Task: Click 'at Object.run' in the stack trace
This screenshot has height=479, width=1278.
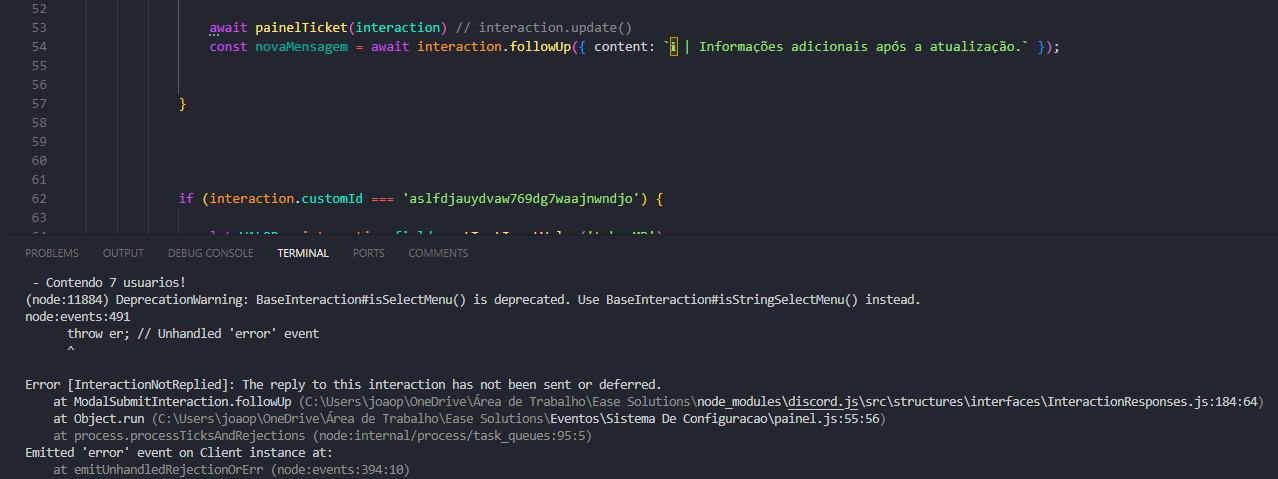Action: tap(99, 420)
